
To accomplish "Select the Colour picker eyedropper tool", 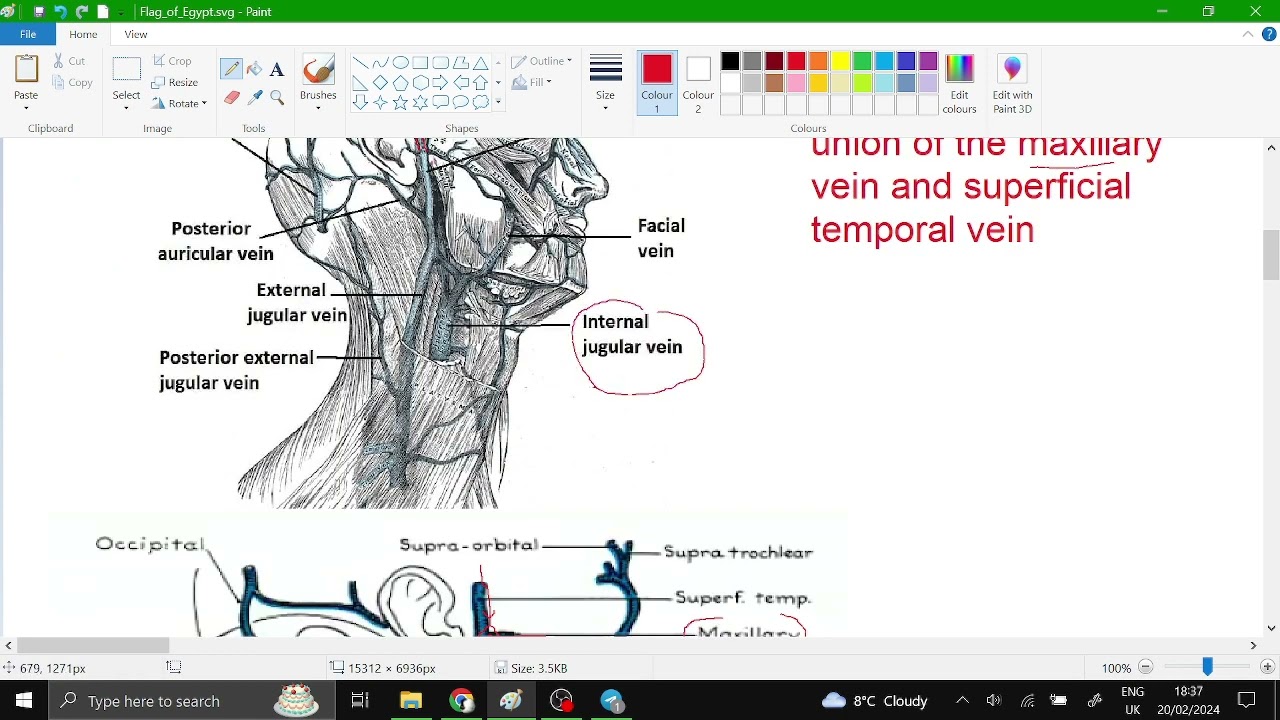I will (254, 97).
